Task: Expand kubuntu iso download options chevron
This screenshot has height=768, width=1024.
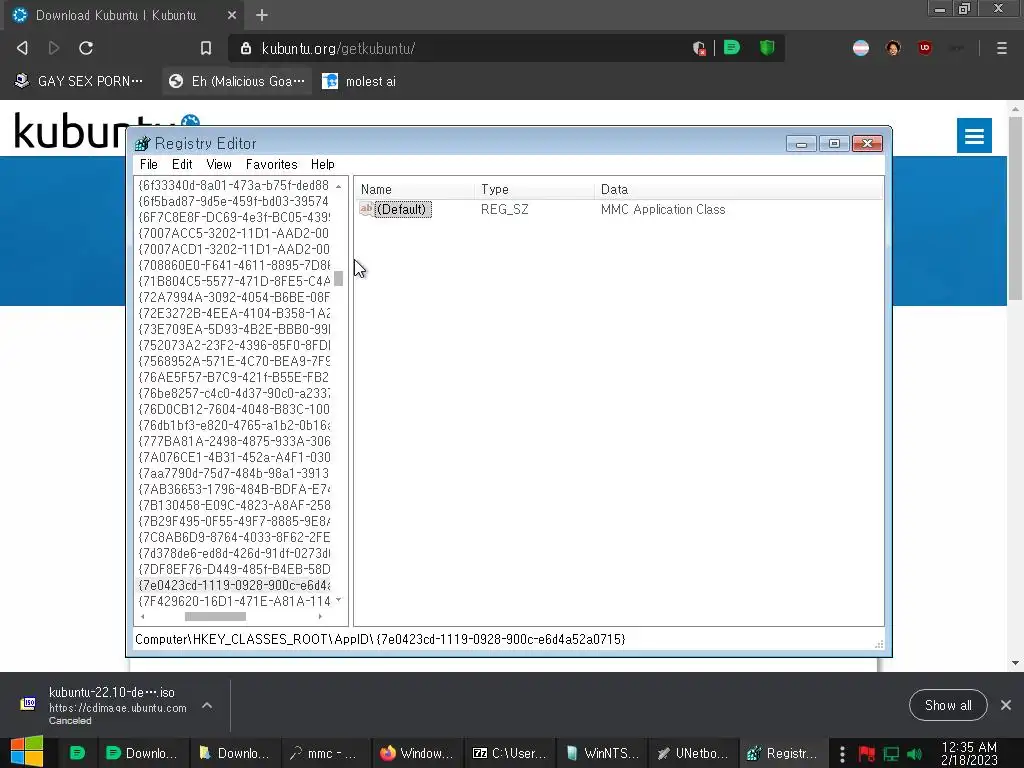Action: click(207, 705)
